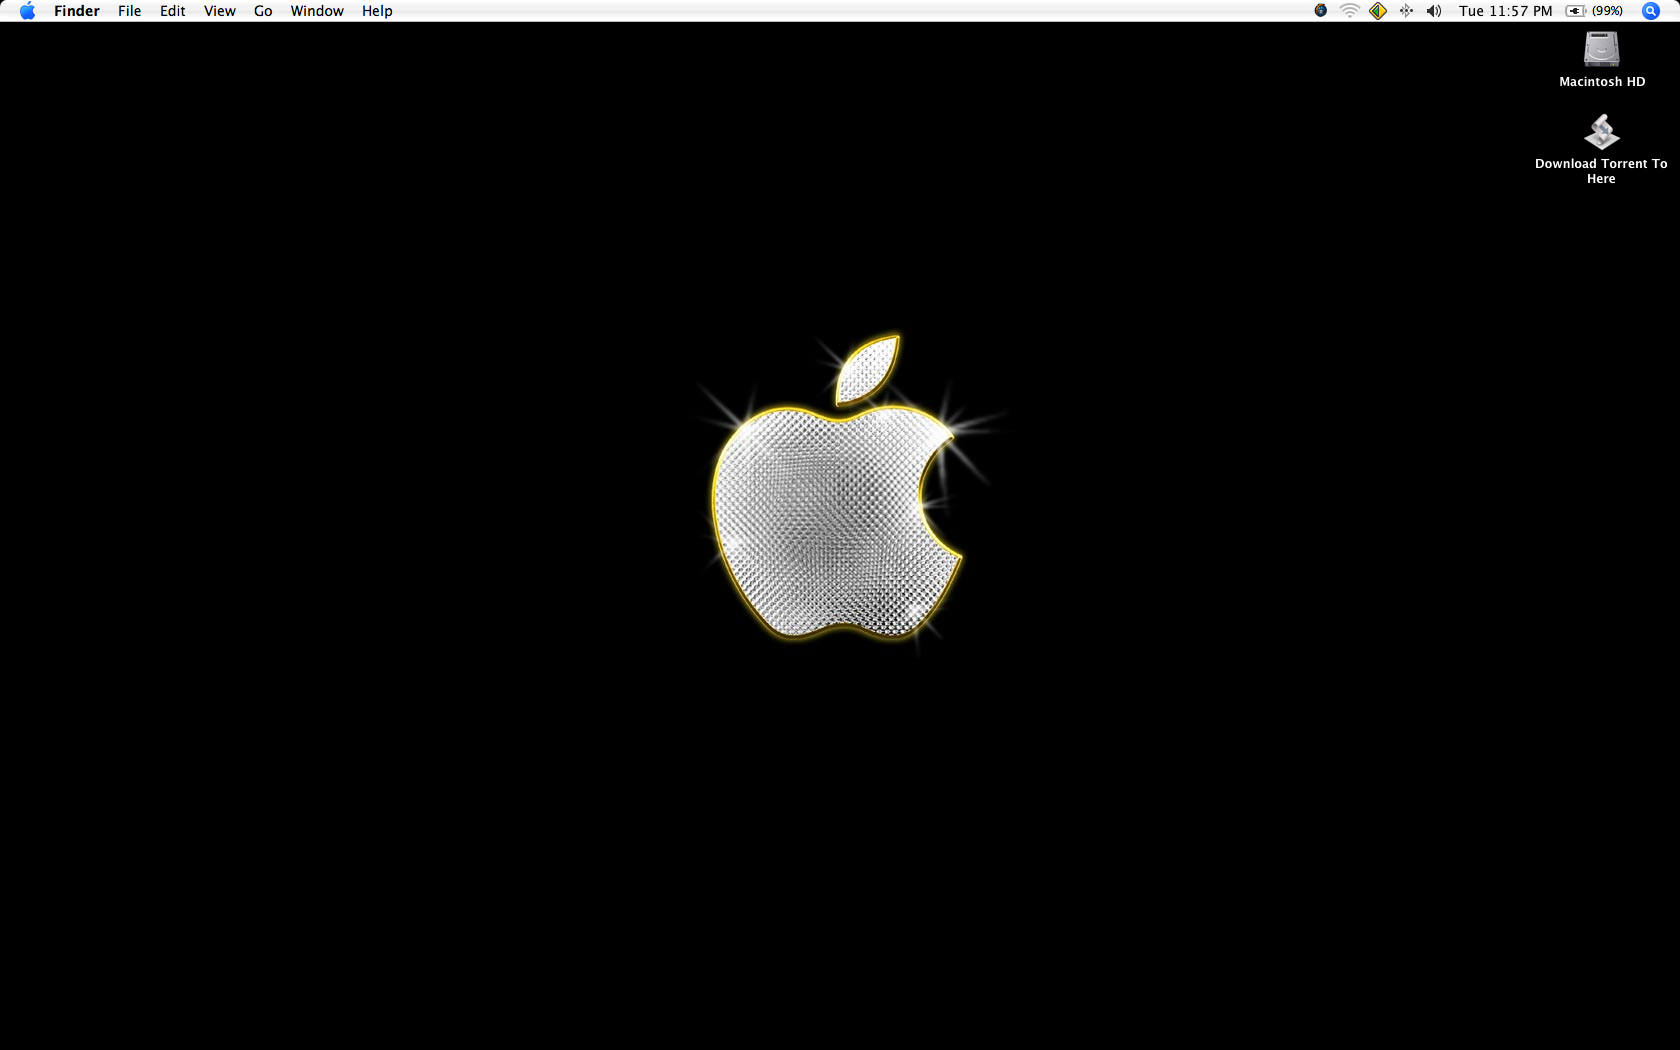Click the volume menu bar icon

1433,10
